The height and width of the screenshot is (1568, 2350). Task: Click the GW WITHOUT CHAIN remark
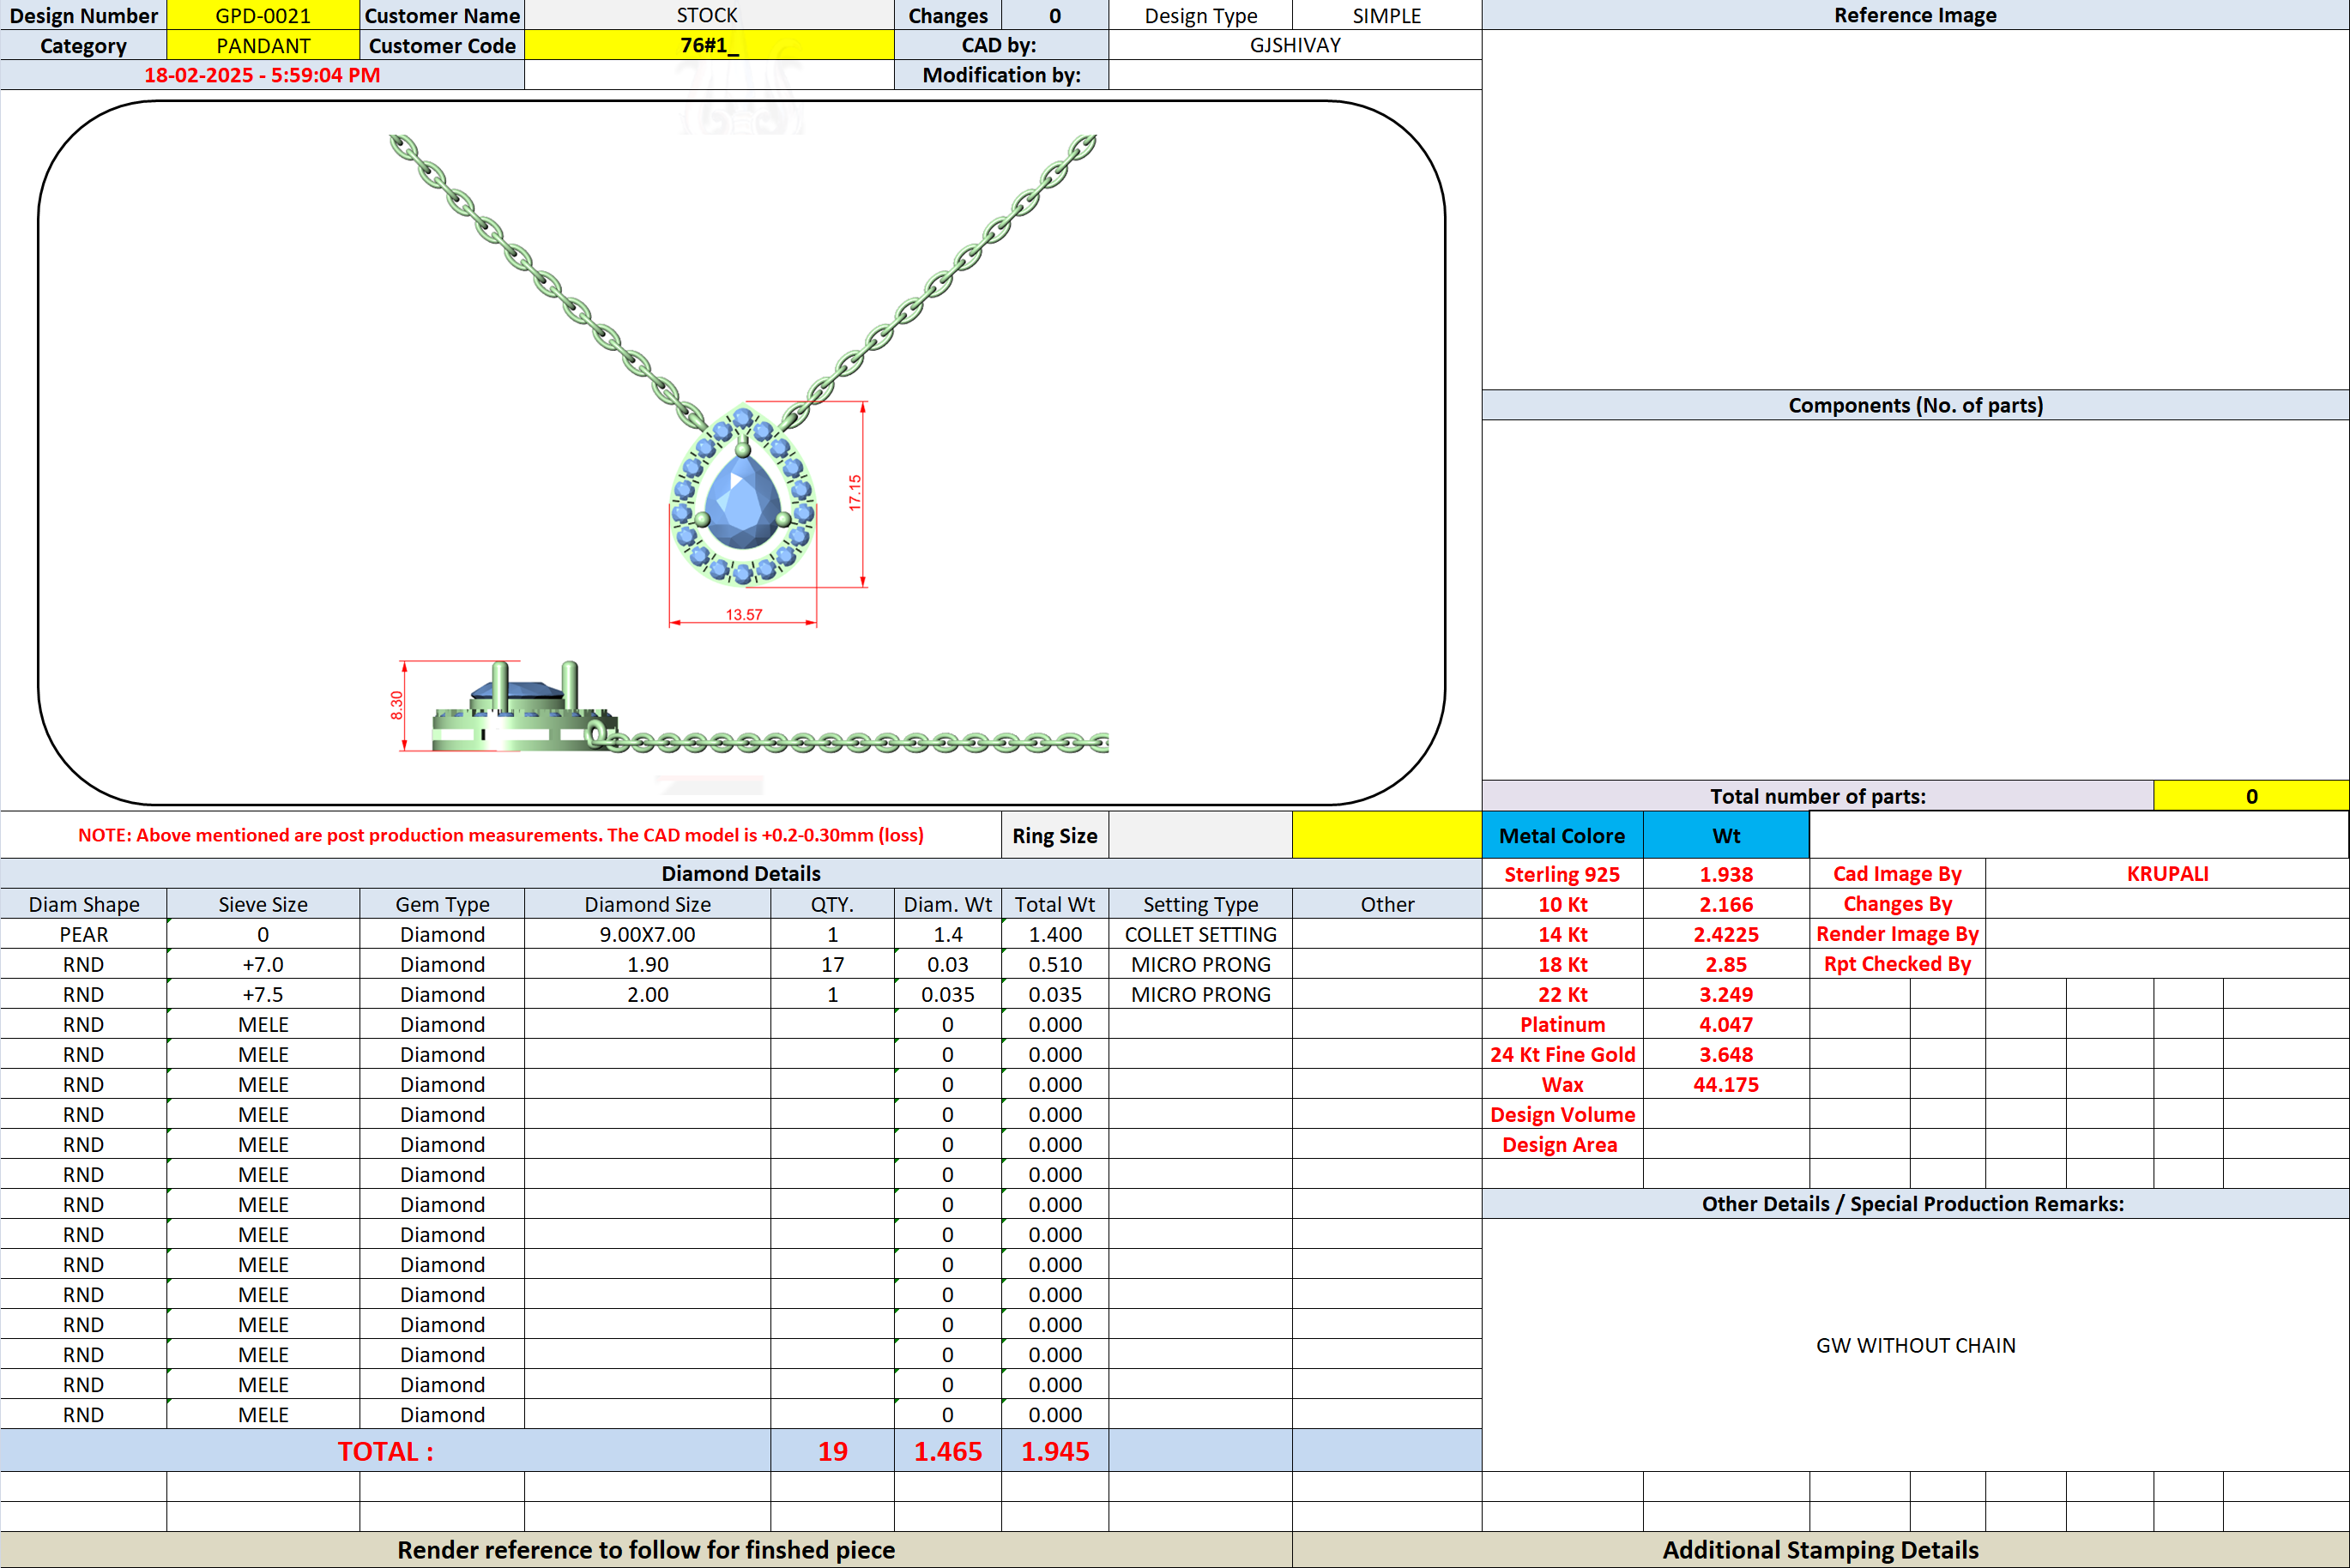coord(1915,1345)
